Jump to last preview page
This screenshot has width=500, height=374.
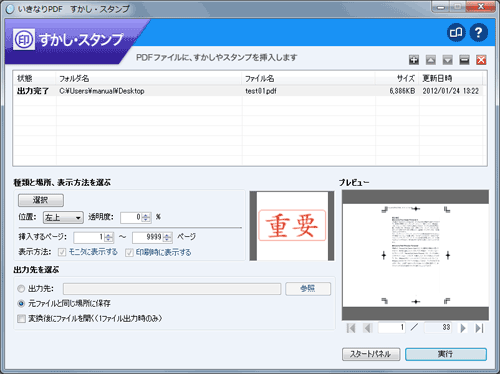(x=479, y=328)
